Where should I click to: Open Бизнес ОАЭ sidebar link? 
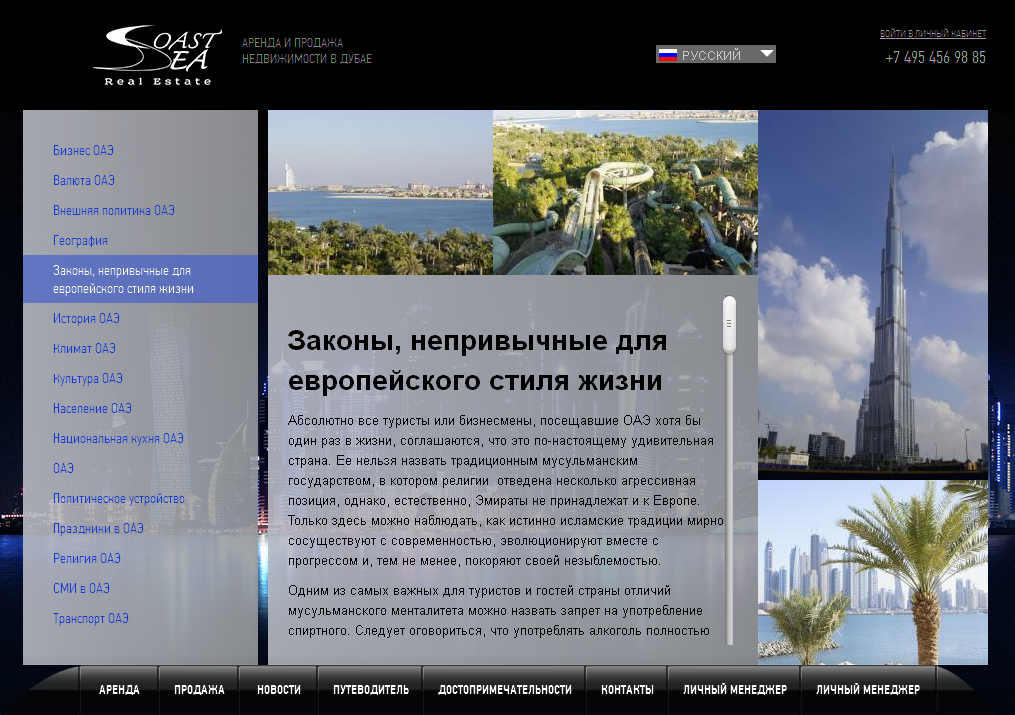tap(84, 150)
